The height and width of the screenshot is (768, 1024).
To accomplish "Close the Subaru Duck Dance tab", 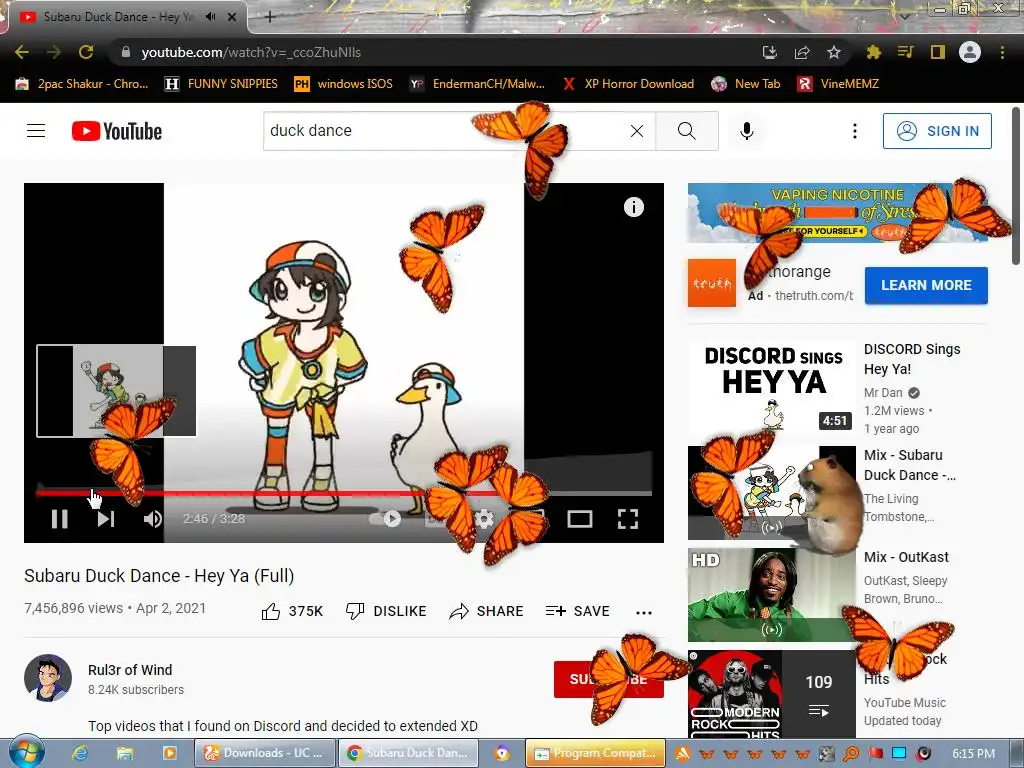I will coord(232,17).
